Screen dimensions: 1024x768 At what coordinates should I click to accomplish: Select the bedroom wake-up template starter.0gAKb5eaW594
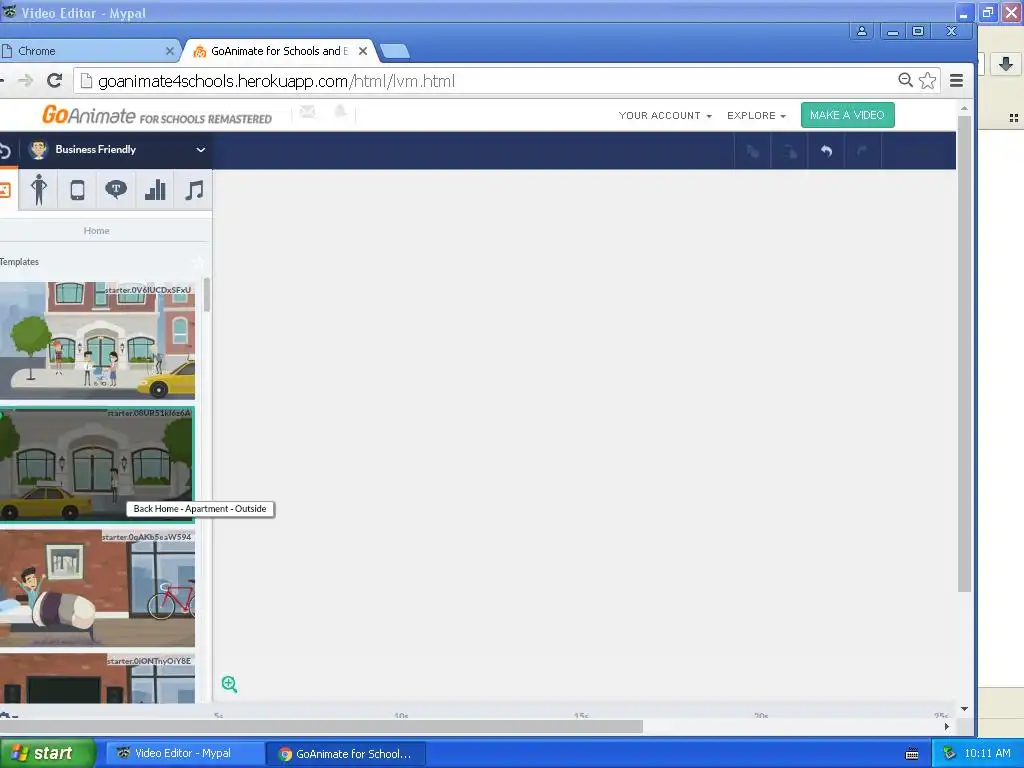[97, 588]
